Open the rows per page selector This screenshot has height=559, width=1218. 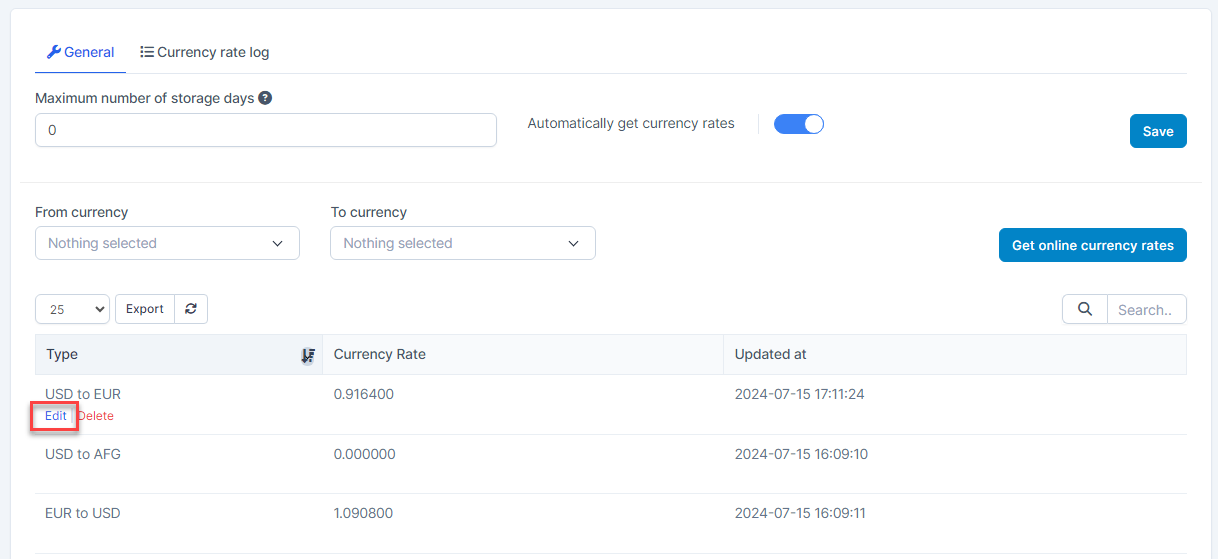pos(72,310)
